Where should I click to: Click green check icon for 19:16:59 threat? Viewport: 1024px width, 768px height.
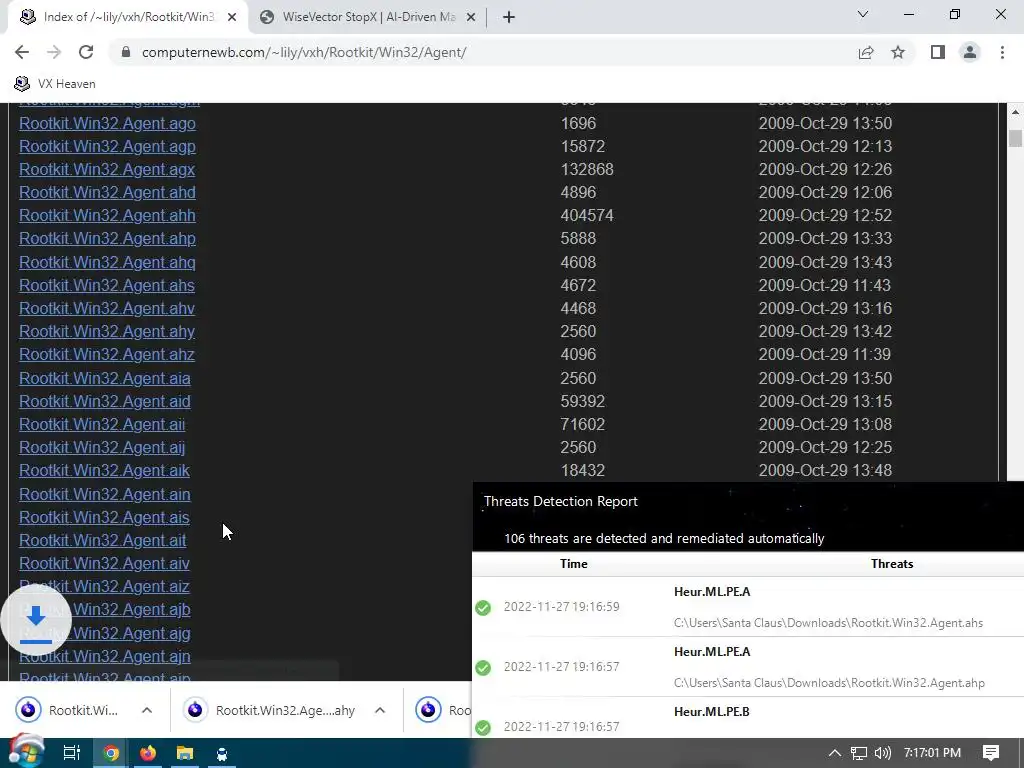click(483, 608)
